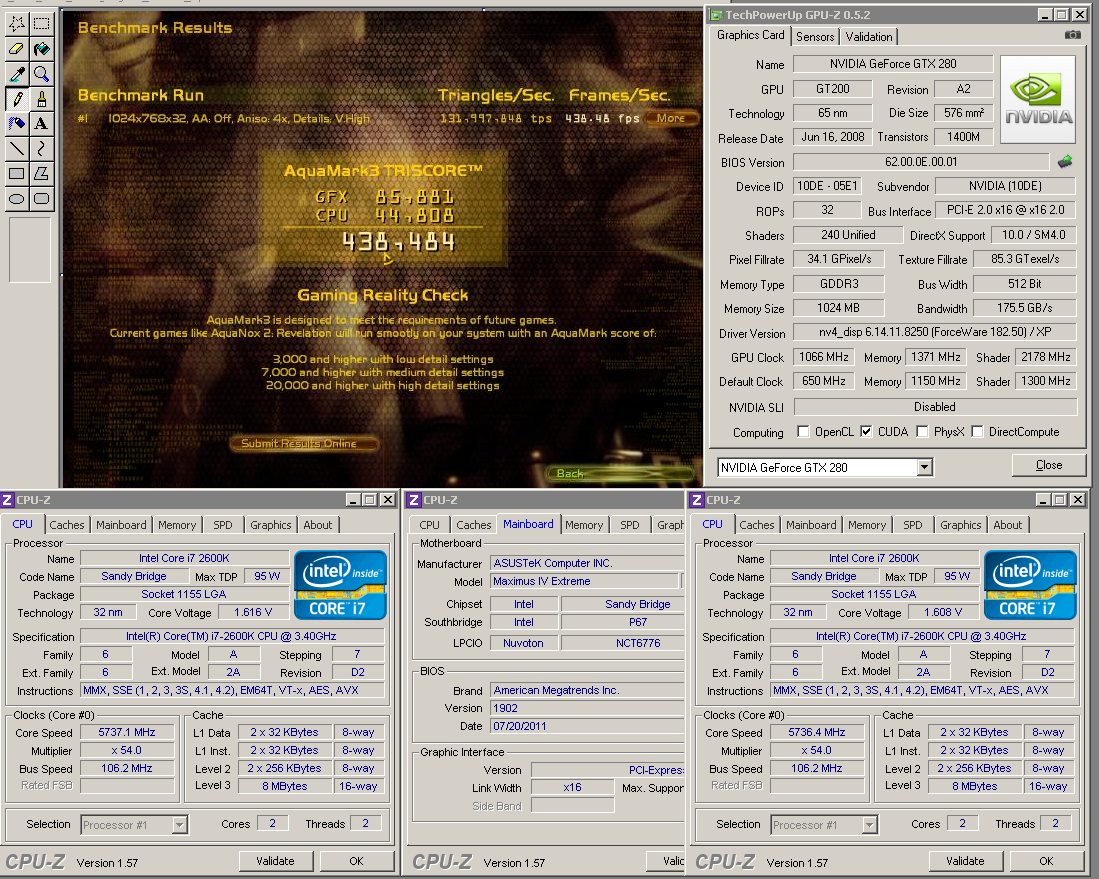Open Memory tab in middle CPU-Z window
1099x879 pixels.
coord(584,525)
